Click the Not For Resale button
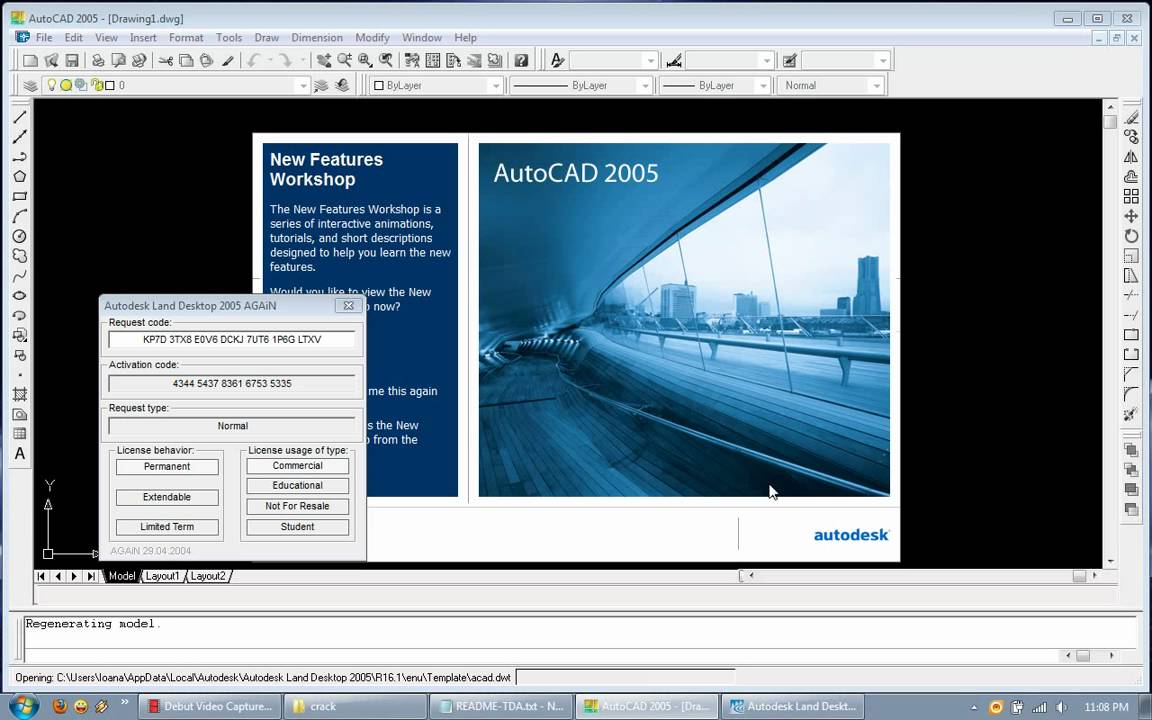This screenshot has width=1152, height=720. pos(298,506)
